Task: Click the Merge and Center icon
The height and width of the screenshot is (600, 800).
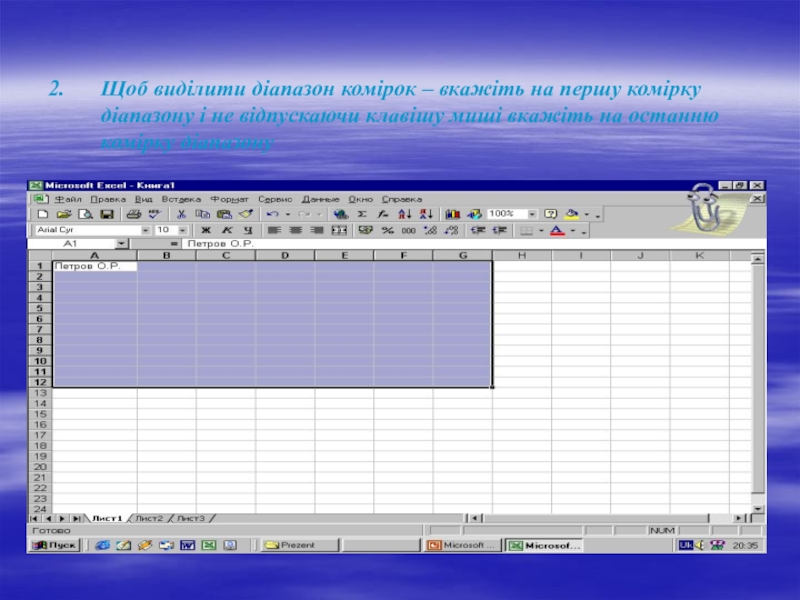Action: (x=338, y=229)
